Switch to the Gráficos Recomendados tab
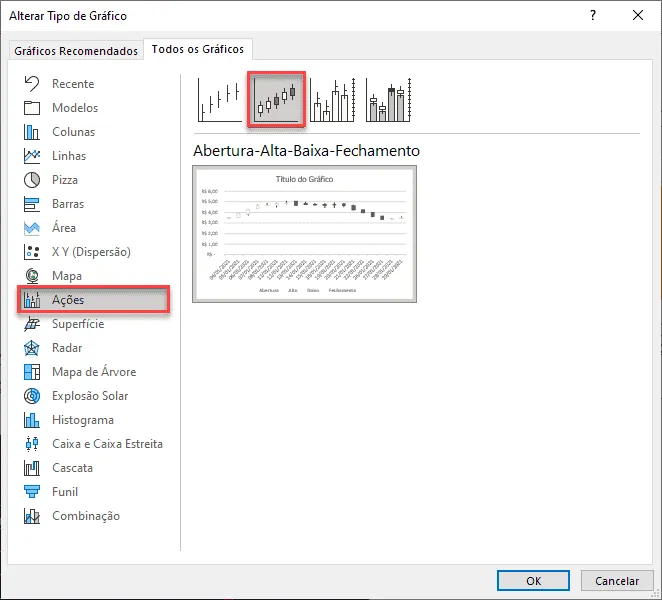Image resolution: width=662 pixels, height=600 pixels. tap(76, 51)
